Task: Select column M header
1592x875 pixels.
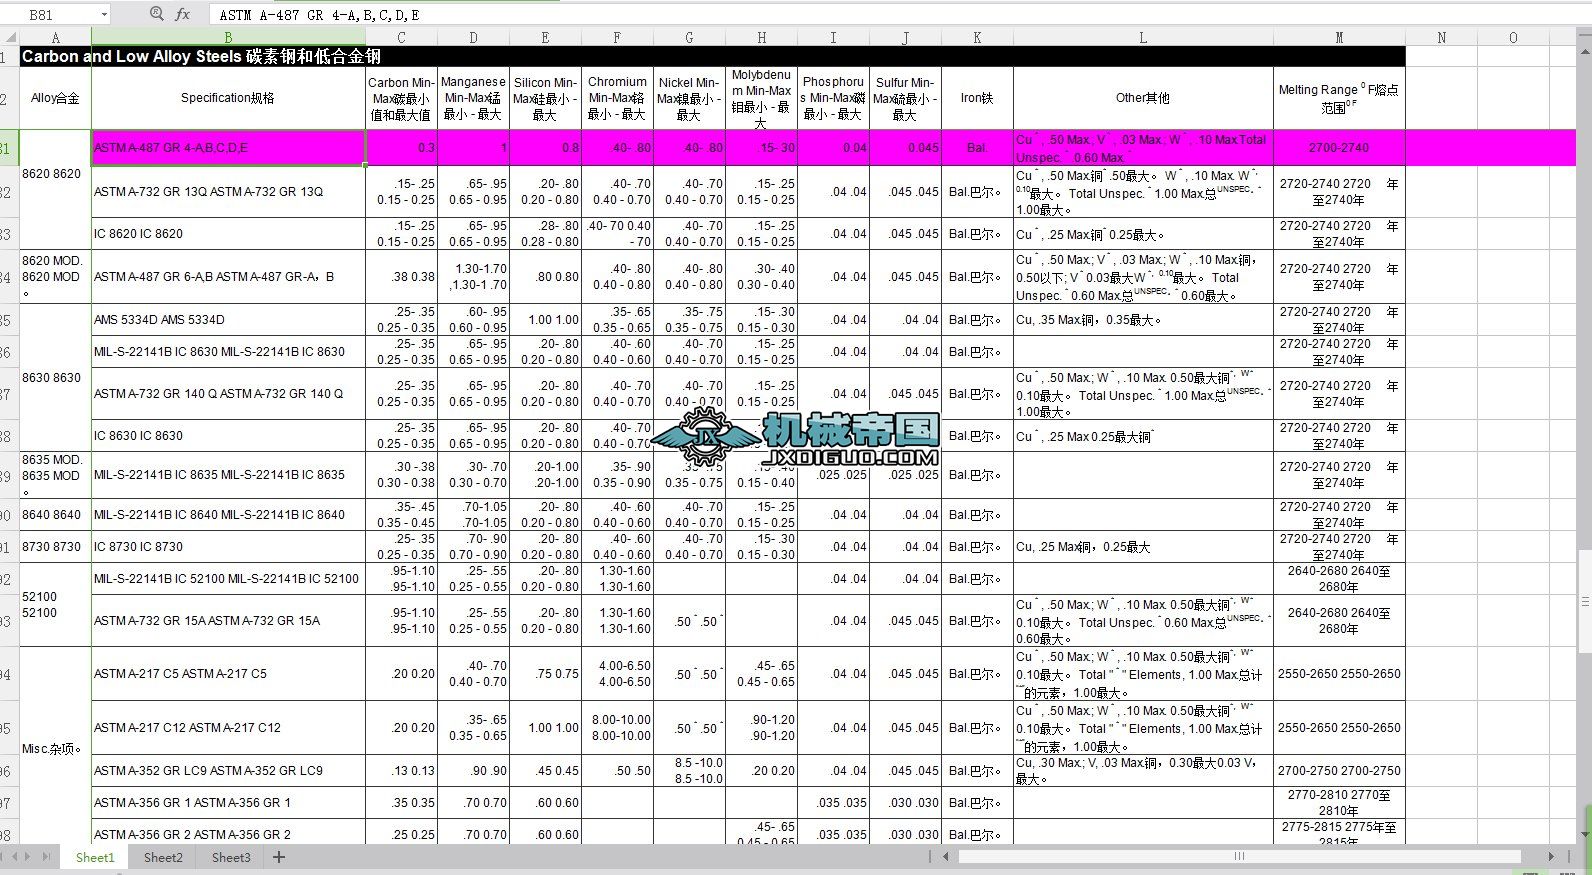Action: pos(1339,38)
